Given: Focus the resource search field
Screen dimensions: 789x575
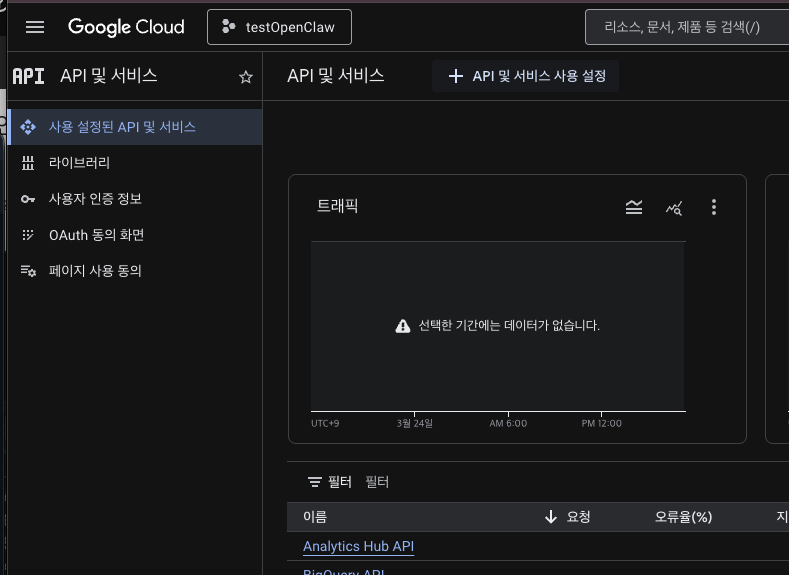Looking at the screenshot, I should (x=687, y=27).
